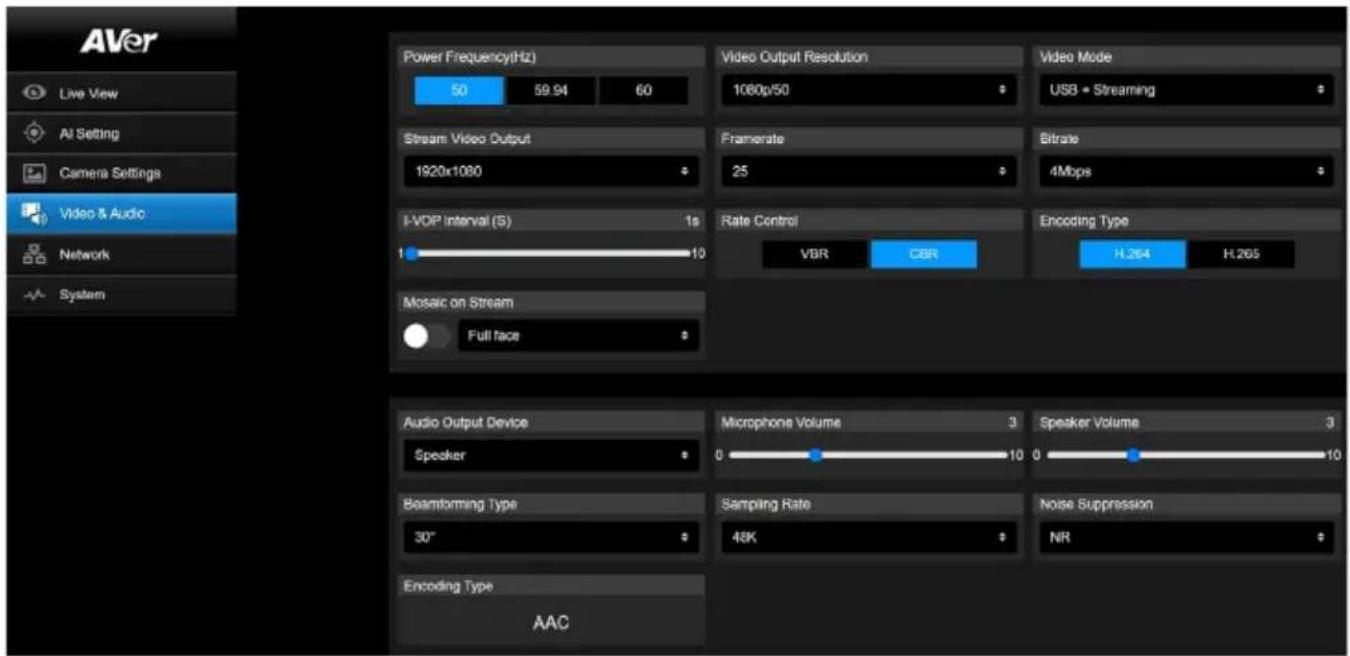The height and width of the screenshot is (656, 1350).
Task: Click the Speaker Volume label
Action: click(1089, 423)
